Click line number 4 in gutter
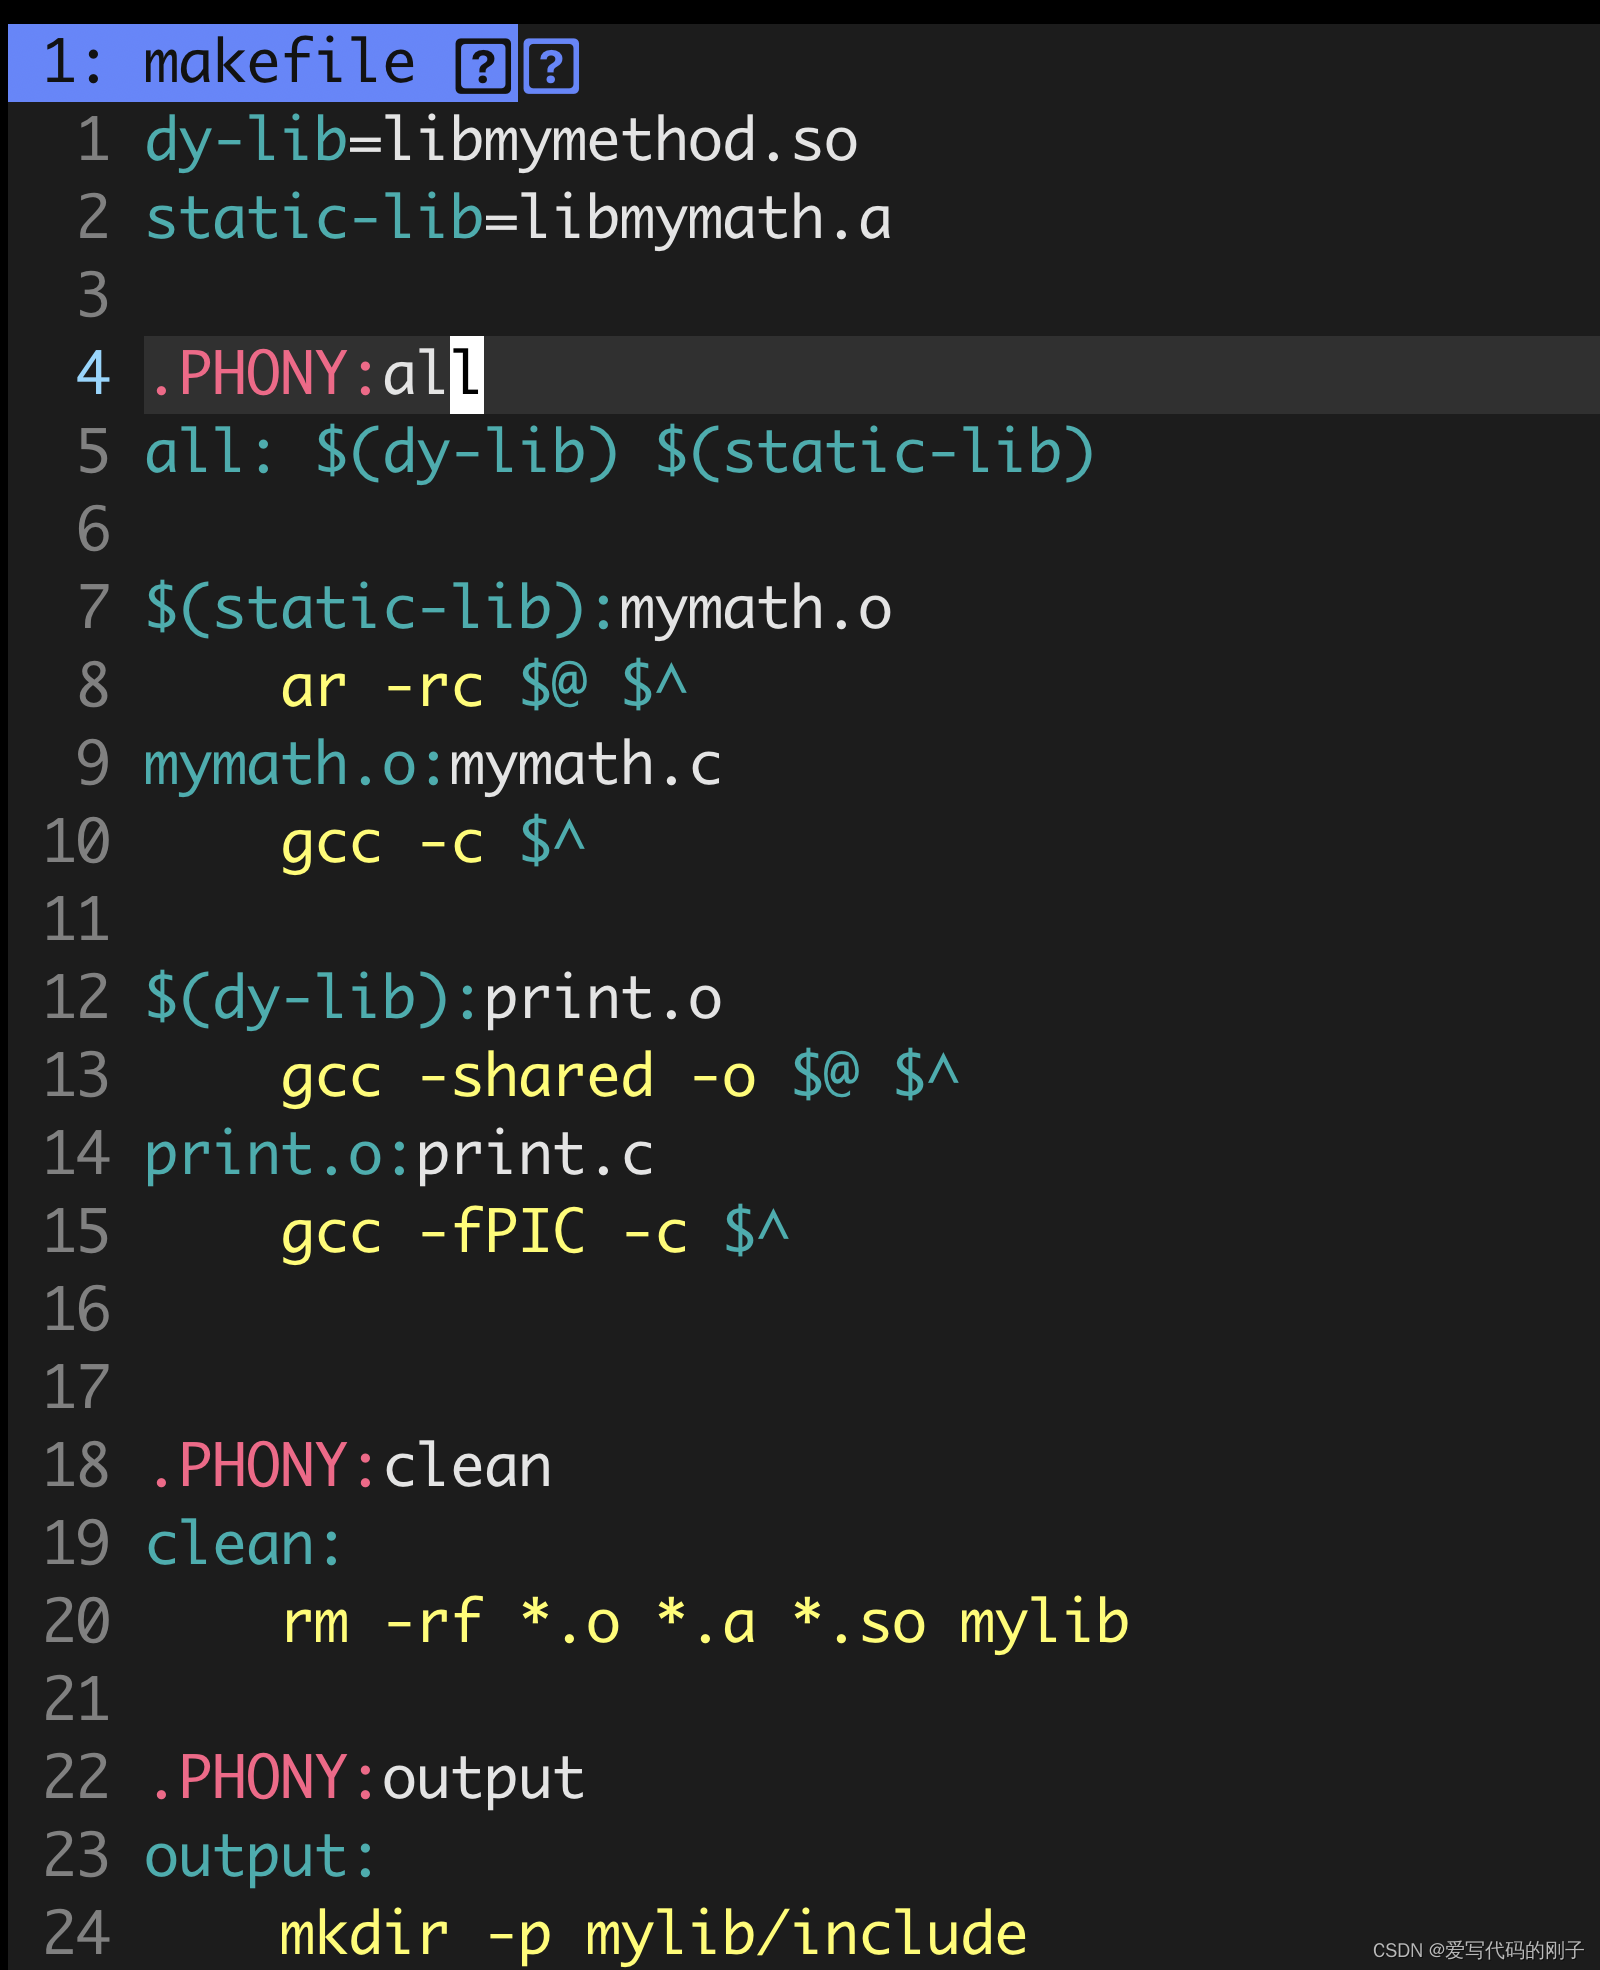Image resolution: width=1600 pixels, height=1970 pixels. coord(93,374)
